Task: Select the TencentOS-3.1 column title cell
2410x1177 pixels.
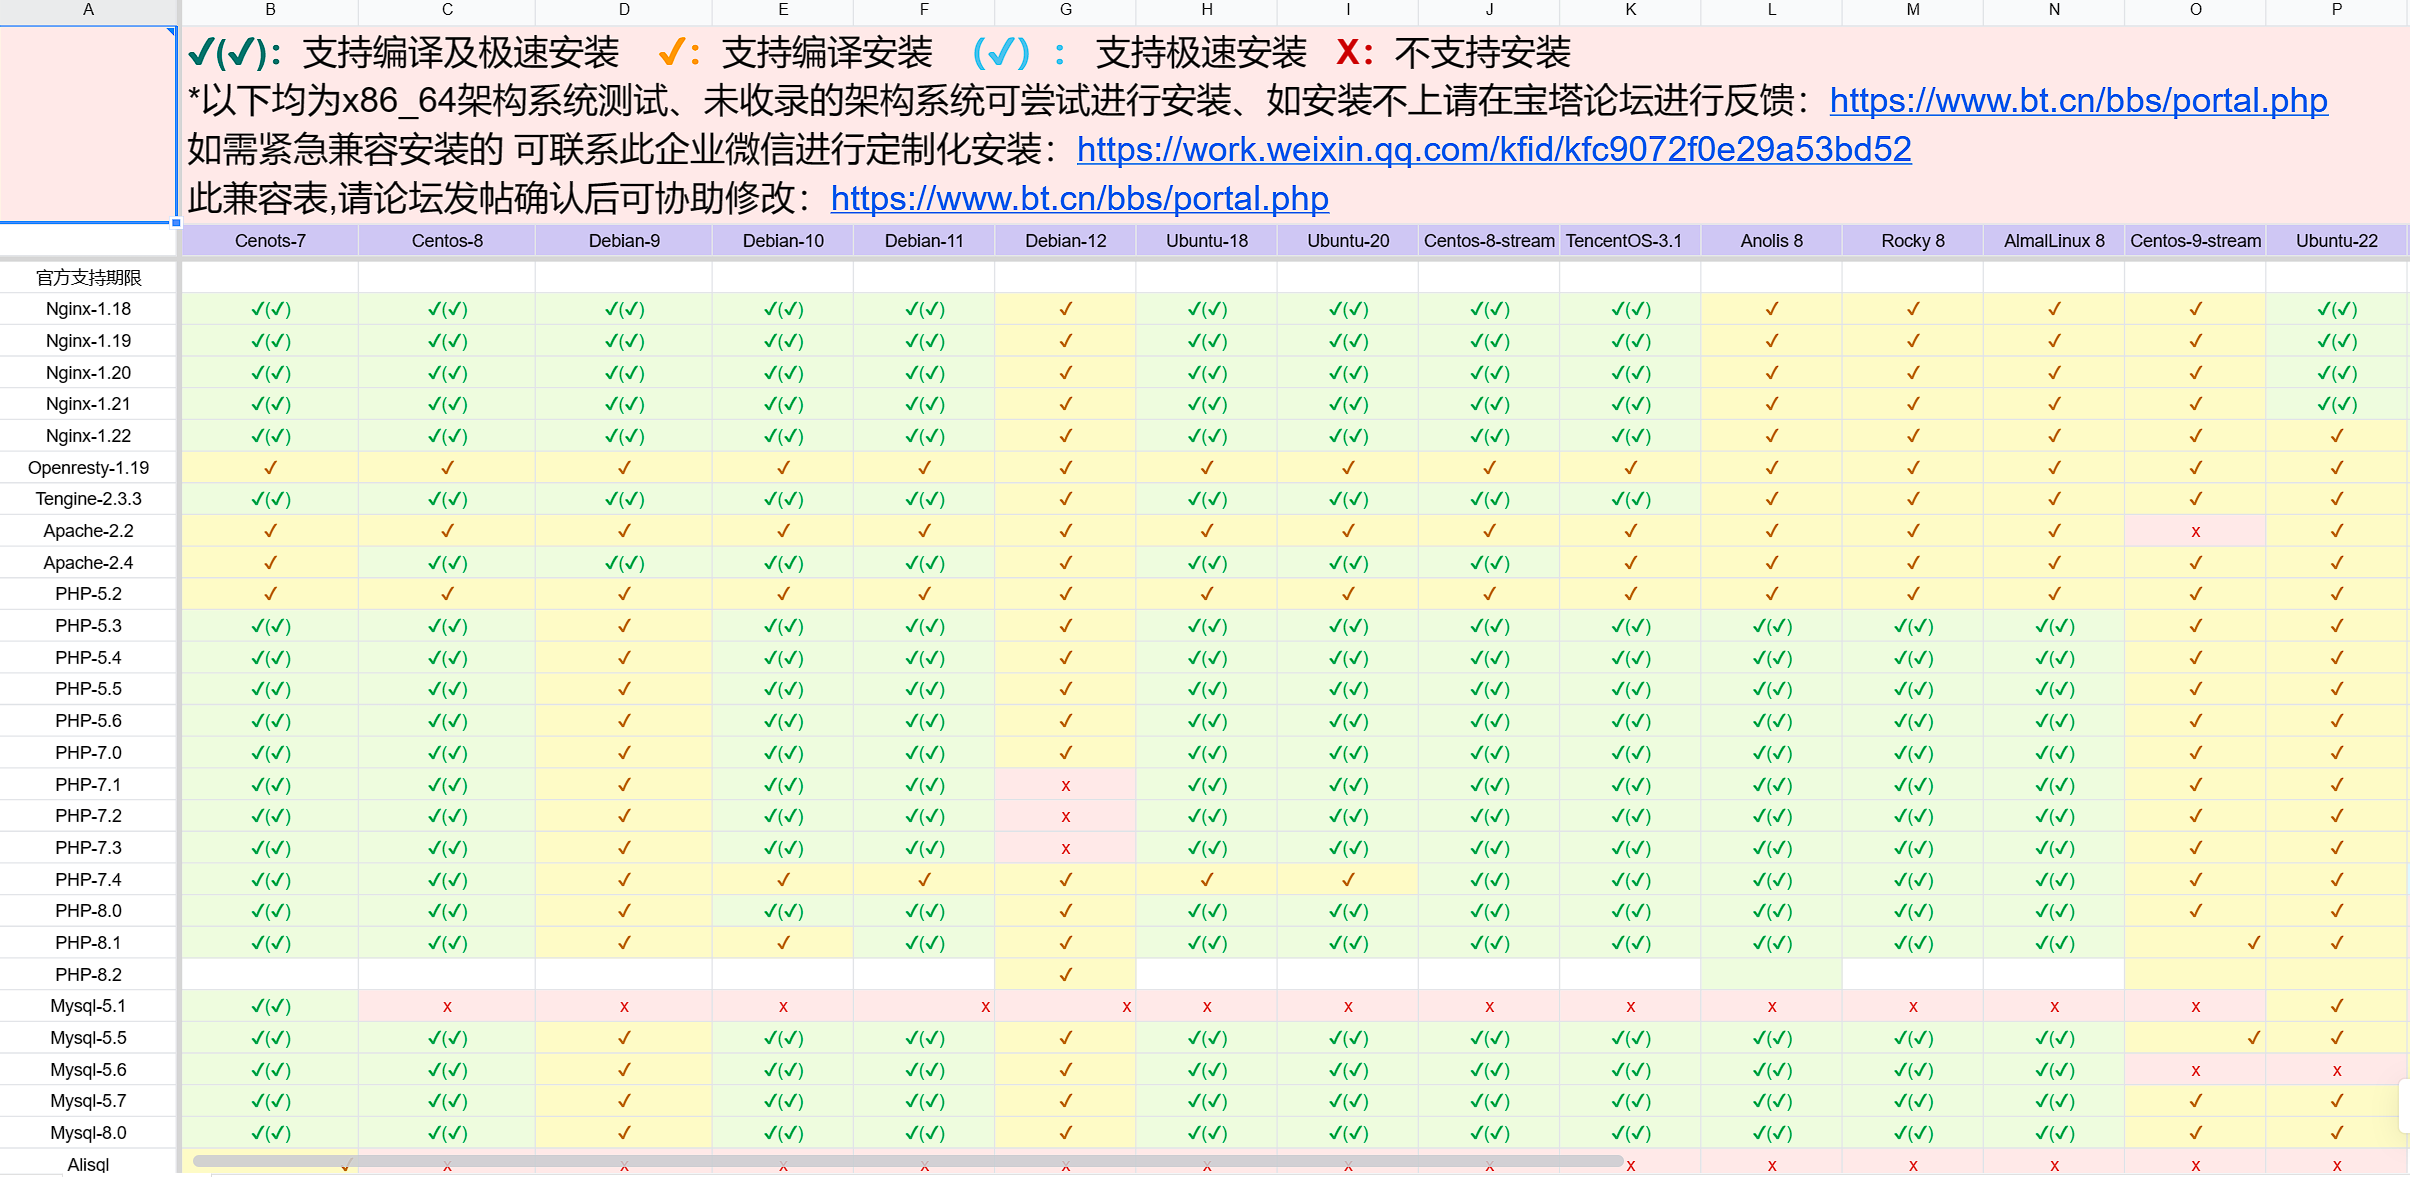Action: click(1629, 240)
